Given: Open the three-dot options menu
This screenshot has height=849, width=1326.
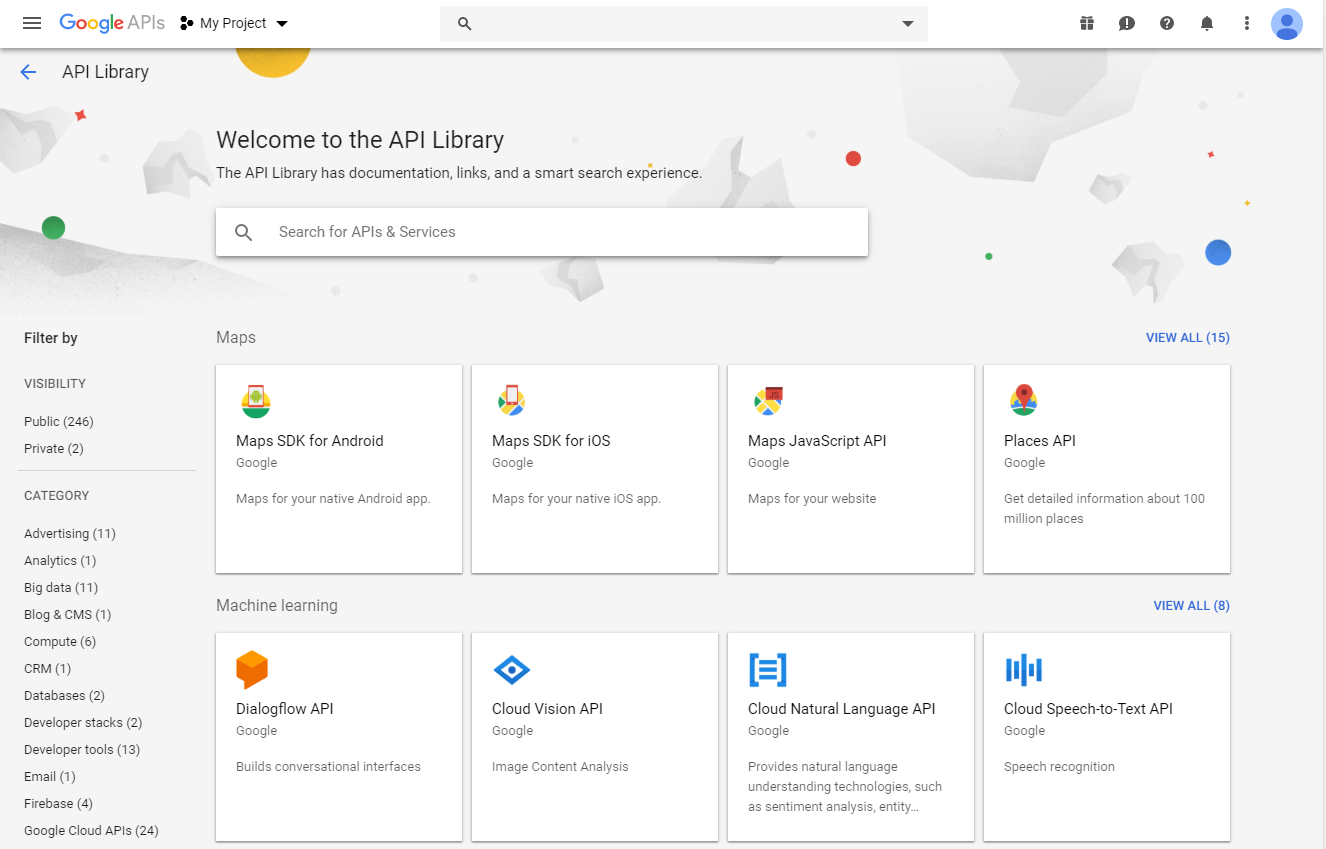Looking at the screenshot, I should [x=1247, y=22].
